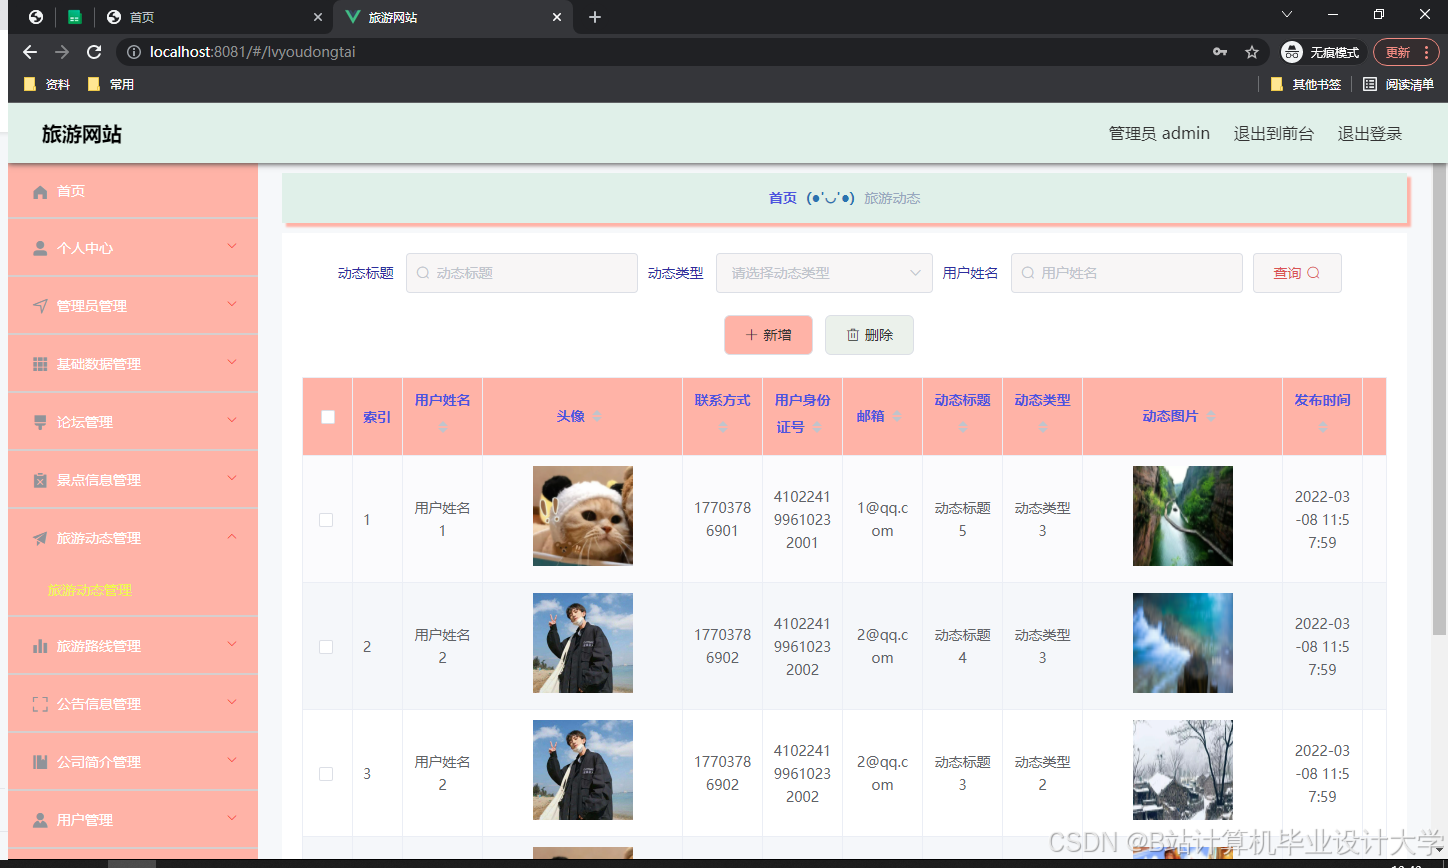Check the checkbox for row 1
Image resolution: width=1448 pixels, height=868 pixels.
[x=326, y=520]
